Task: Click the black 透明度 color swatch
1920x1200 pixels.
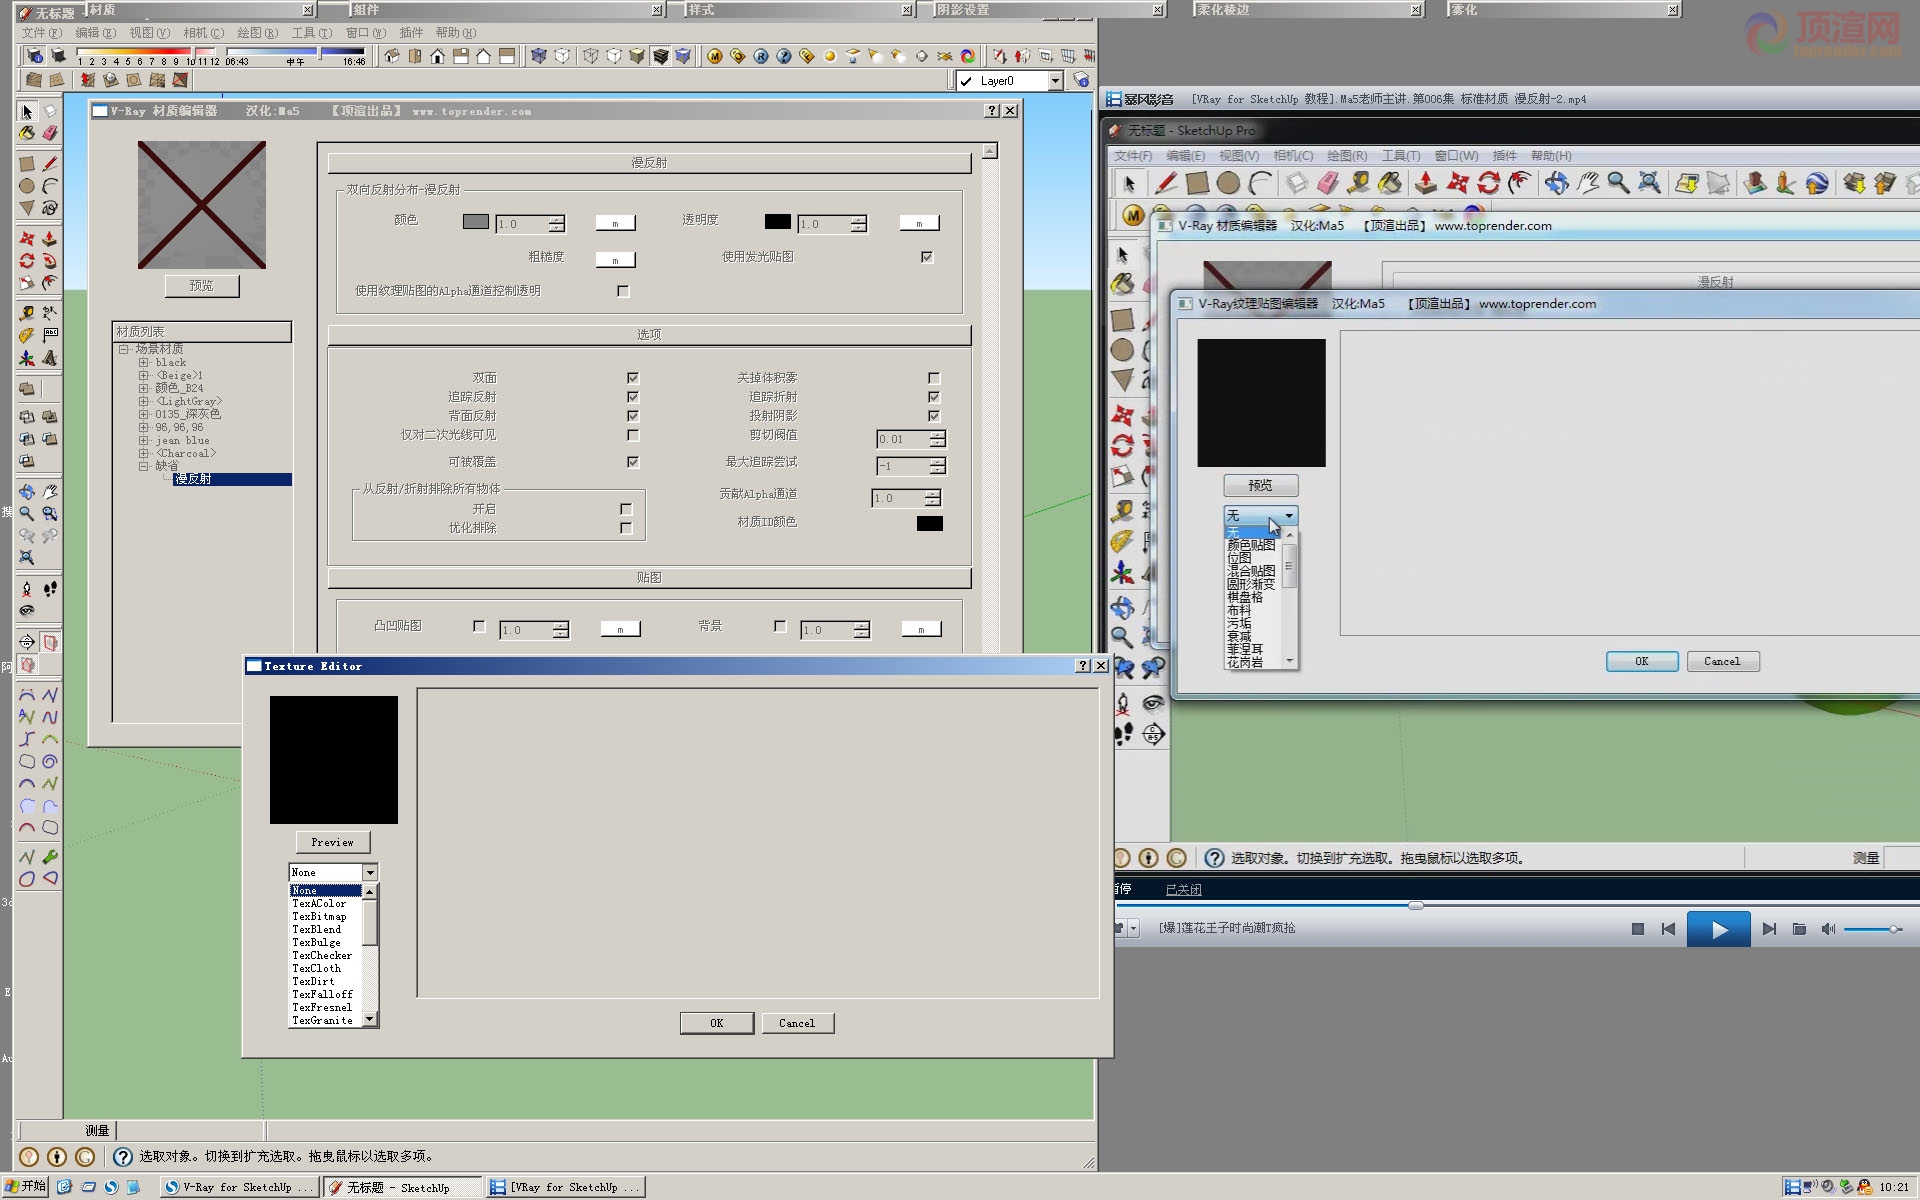Action: click(x=778, y=222)
